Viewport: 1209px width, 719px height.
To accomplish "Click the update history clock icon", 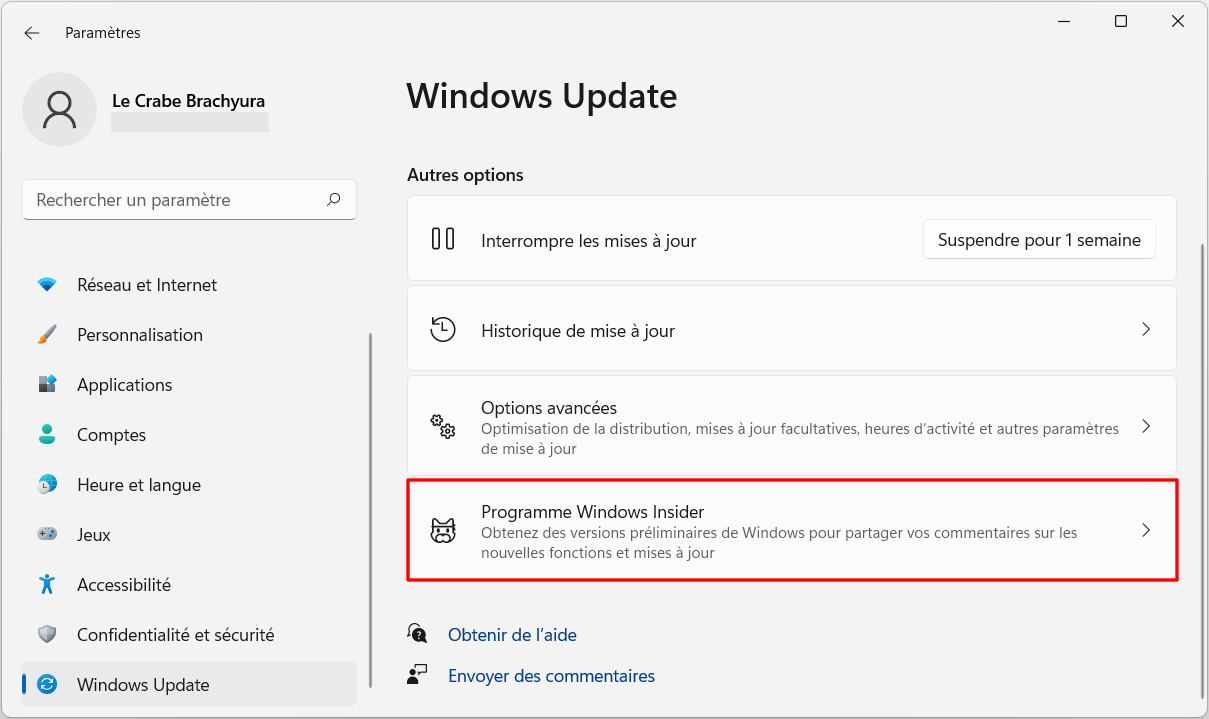I will [x=443, y=329].
